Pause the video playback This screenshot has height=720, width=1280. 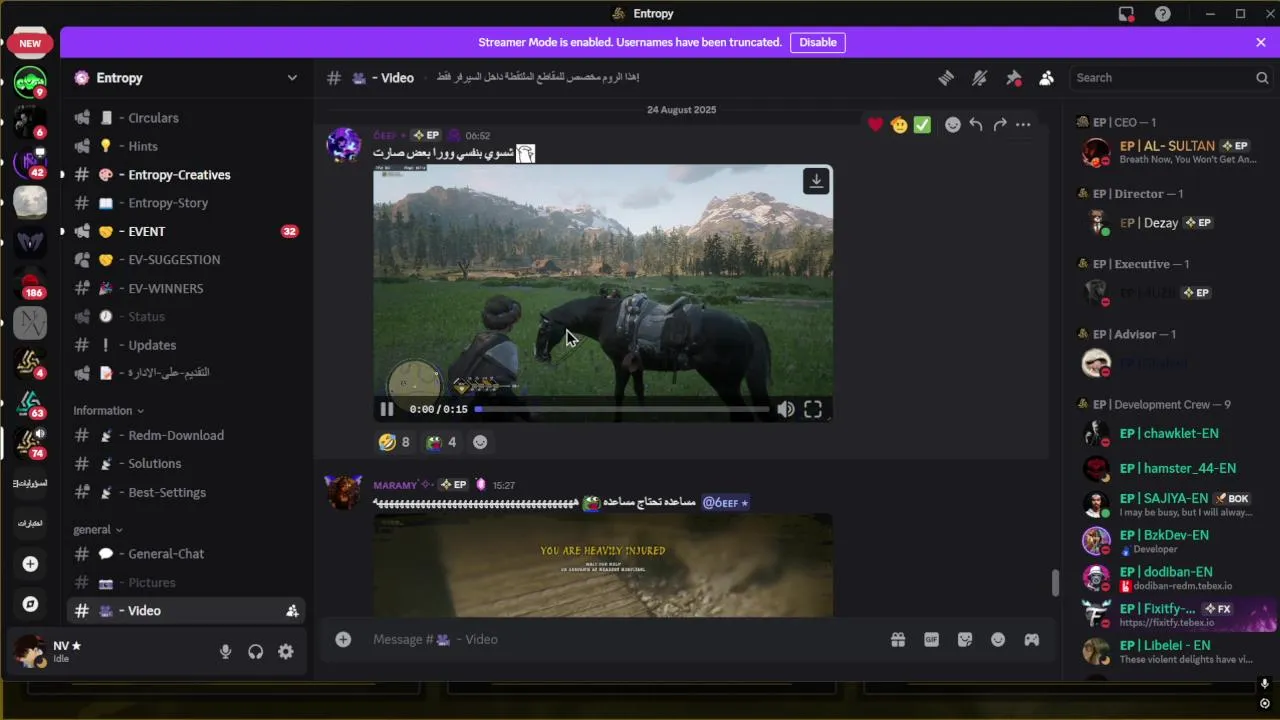pos(387,409)
